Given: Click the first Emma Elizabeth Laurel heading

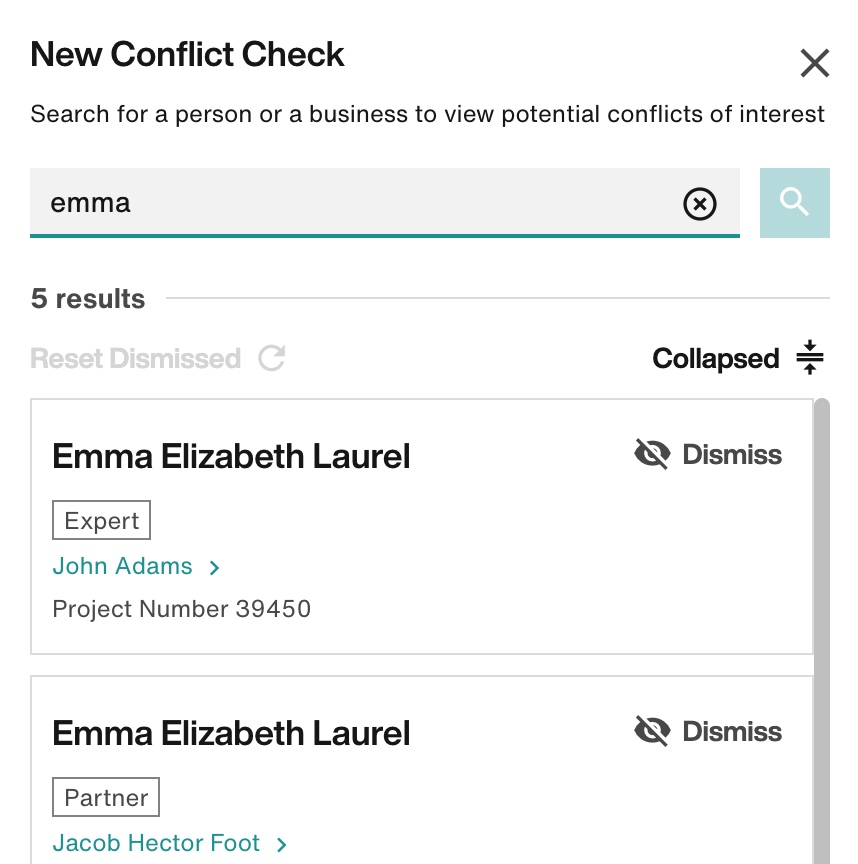Looking at the screenshot, I should [231, 456].
